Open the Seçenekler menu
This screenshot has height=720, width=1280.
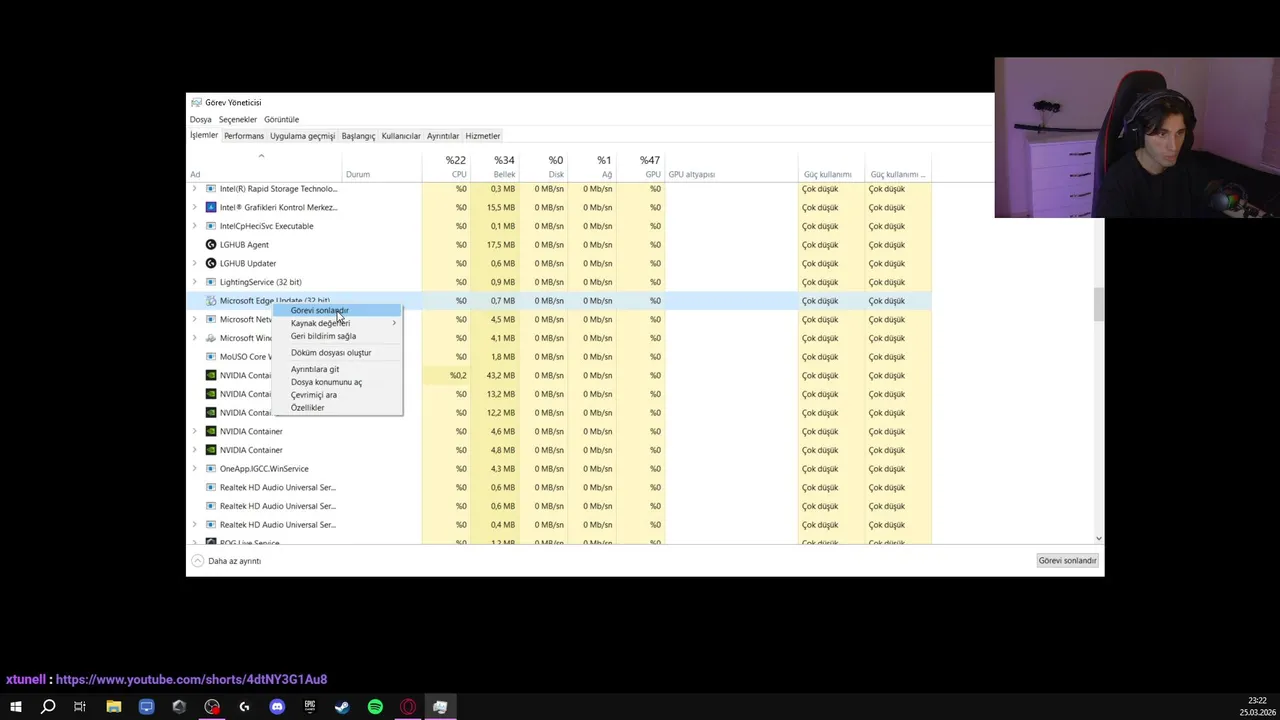tap(238, 120)
